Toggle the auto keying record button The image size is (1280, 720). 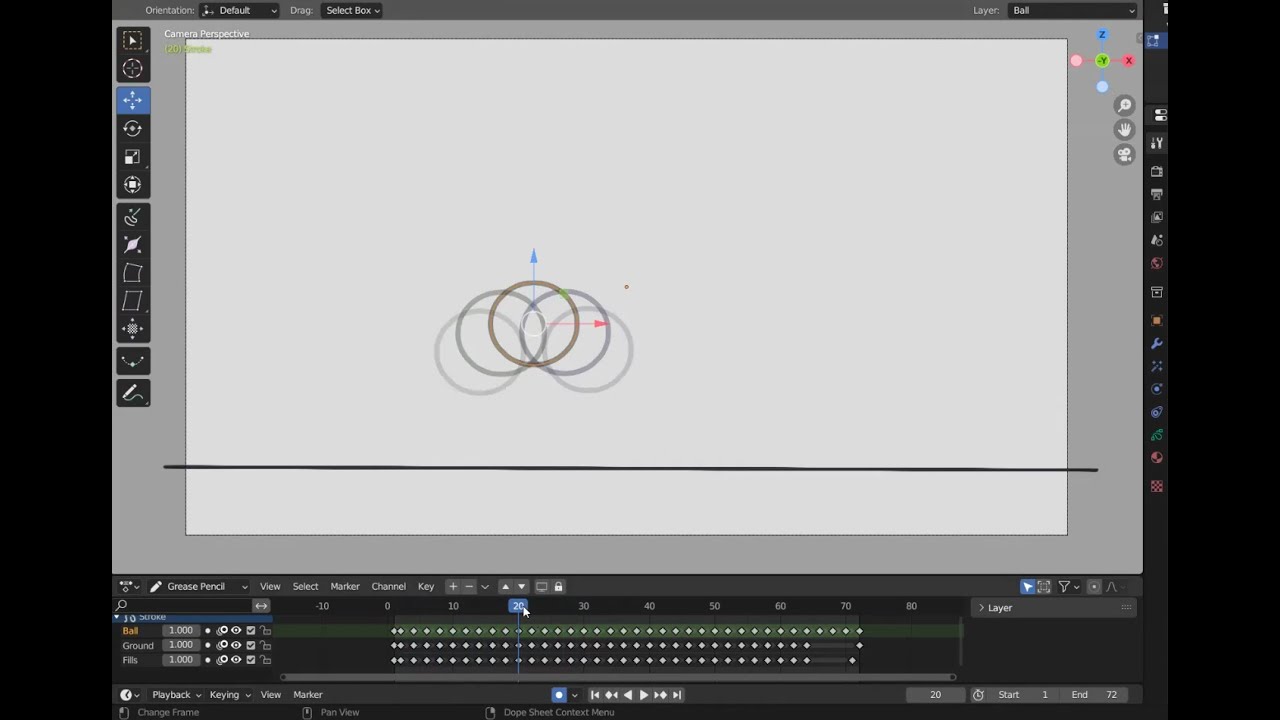pos(559,695)
